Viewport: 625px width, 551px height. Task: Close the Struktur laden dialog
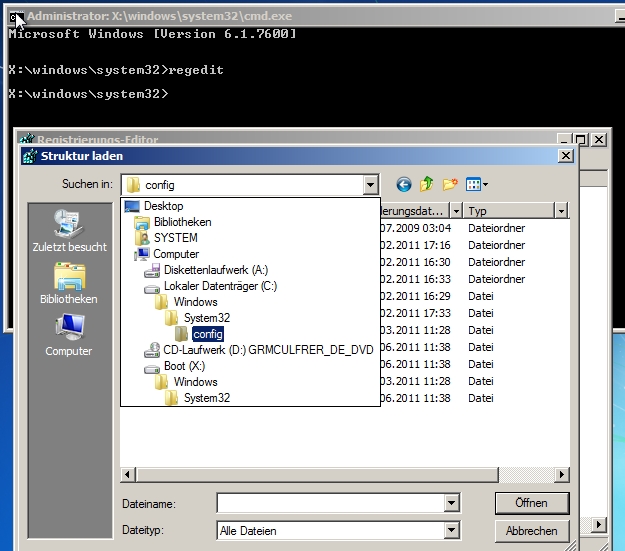tap(566, 155)
